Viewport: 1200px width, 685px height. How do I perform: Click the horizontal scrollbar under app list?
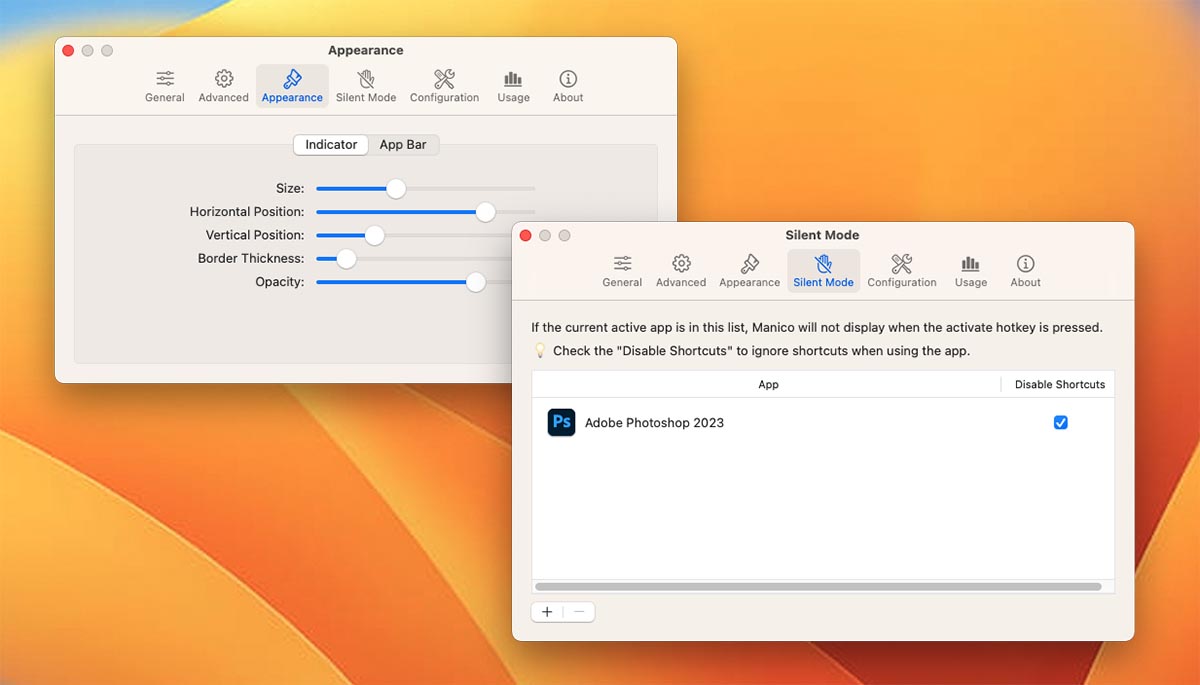pos(818,587)
